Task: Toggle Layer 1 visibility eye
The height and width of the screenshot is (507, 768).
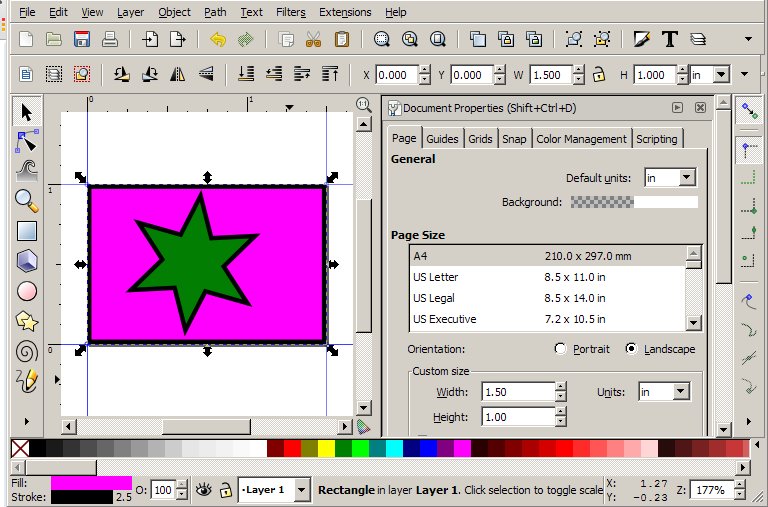Action: pyautogui.click(x=204, y=490)
